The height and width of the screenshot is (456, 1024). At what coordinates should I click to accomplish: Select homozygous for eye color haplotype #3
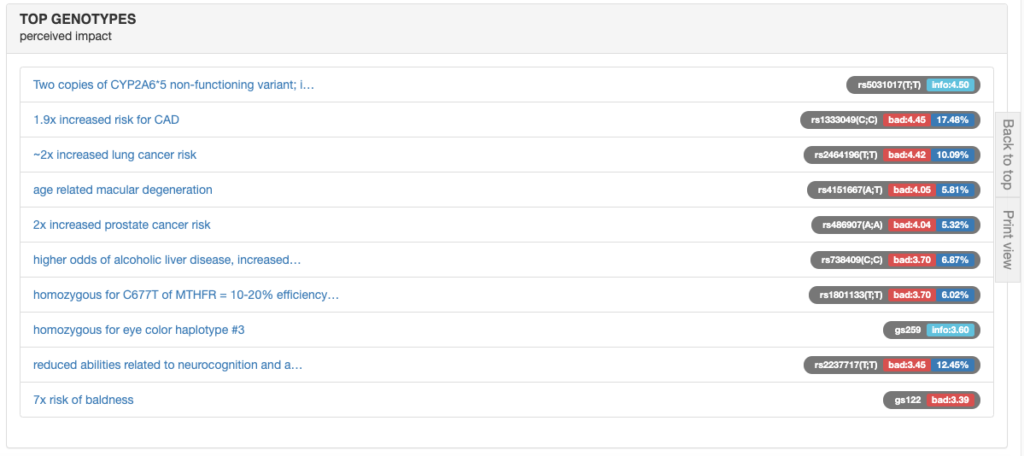(139, 330)
